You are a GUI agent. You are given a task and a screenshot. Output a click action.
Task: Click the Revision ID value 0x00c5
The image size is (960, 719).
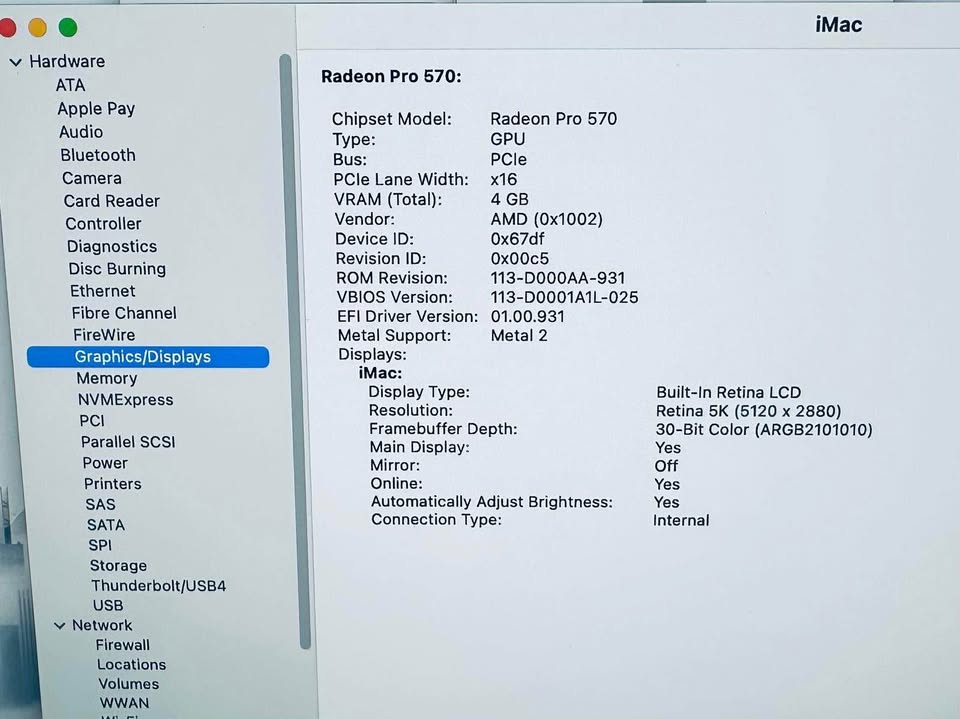click(520, 258)
